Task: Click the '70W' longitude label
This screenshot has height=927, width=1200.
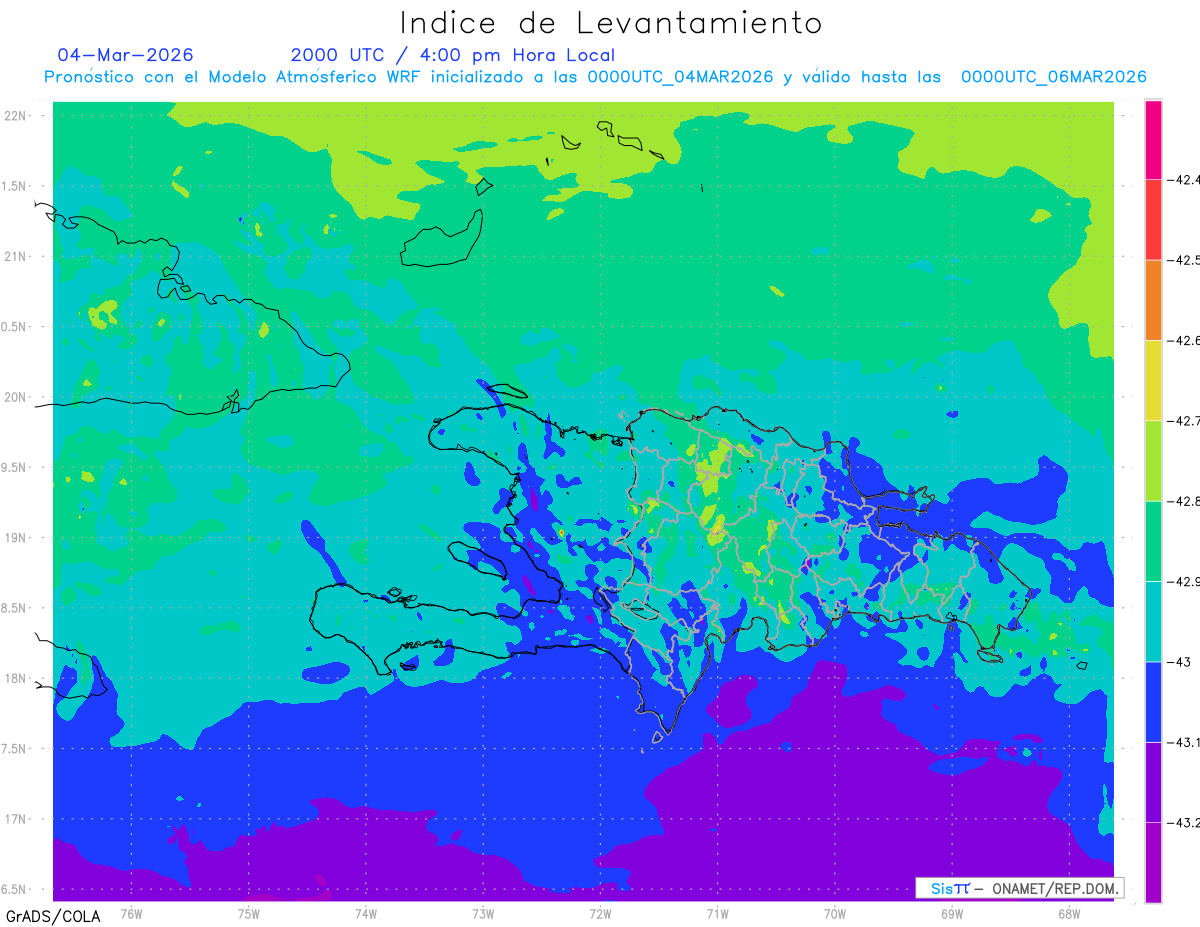Action: [835, 913]
